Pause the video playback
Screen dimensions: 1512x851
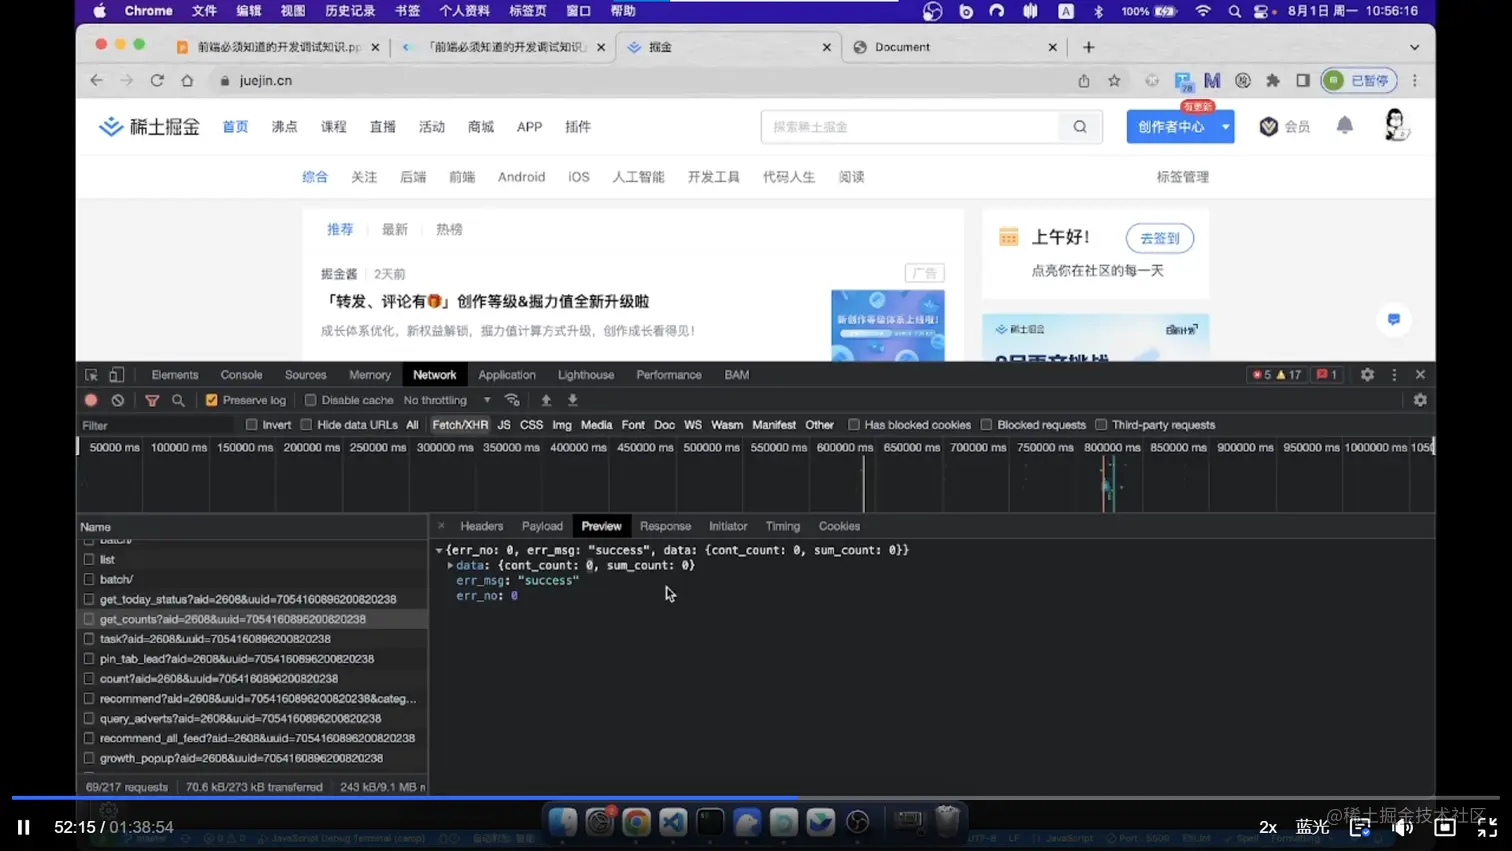pyautogui.click(x=24, y=827)
